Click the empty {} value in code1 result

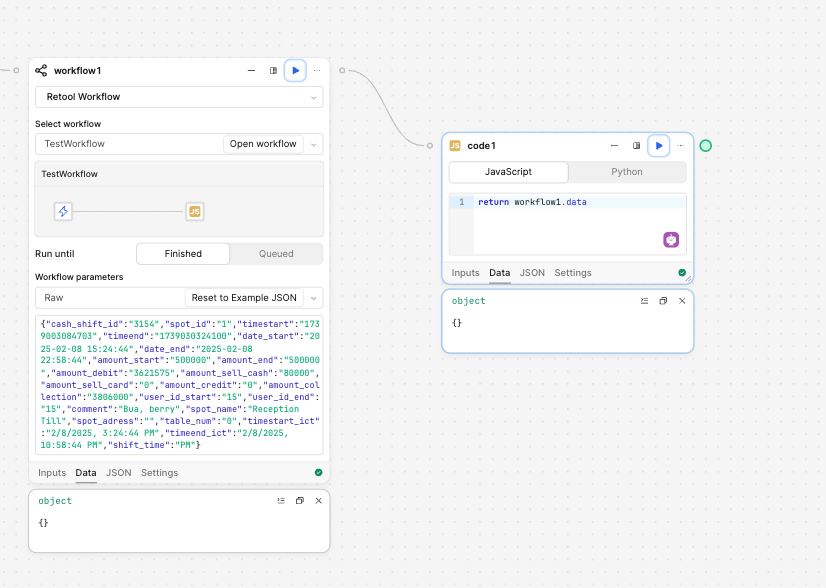tap(457, 323)
